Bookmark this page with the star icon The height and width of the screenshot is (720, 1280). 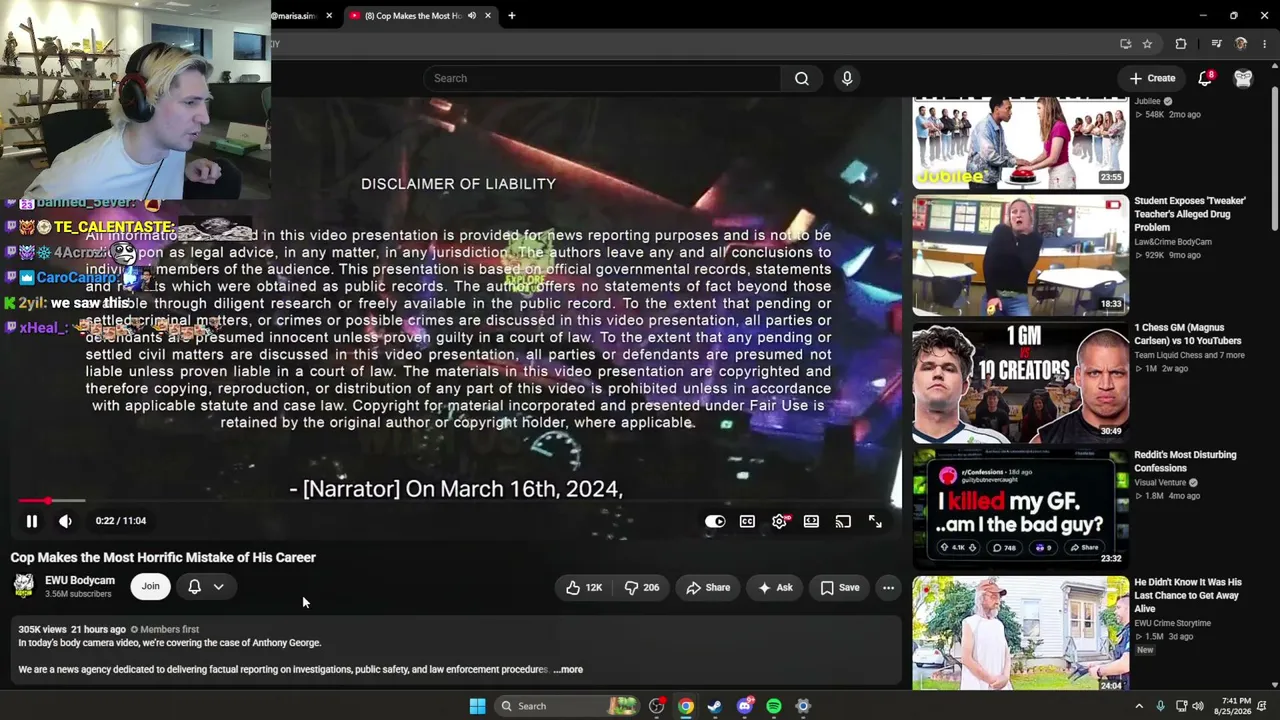(1147, 44)
